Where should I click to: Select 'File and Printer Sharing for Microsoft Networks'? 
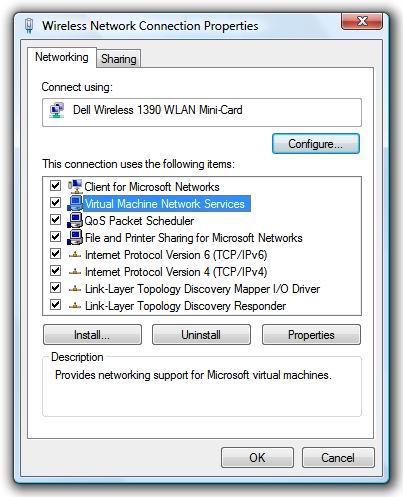pos(194,238)
